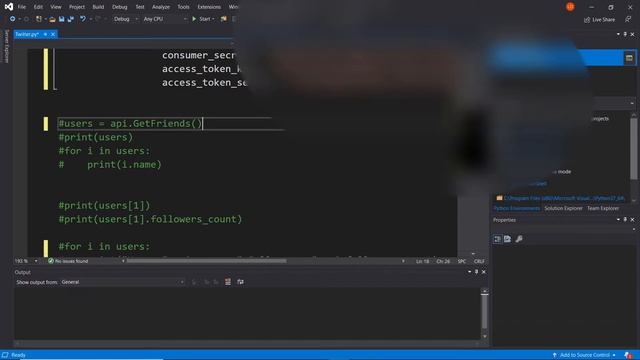The height and width of the screenshot is (360, 640).
Task: Click the Live Share button
Action: pos(599,20)
